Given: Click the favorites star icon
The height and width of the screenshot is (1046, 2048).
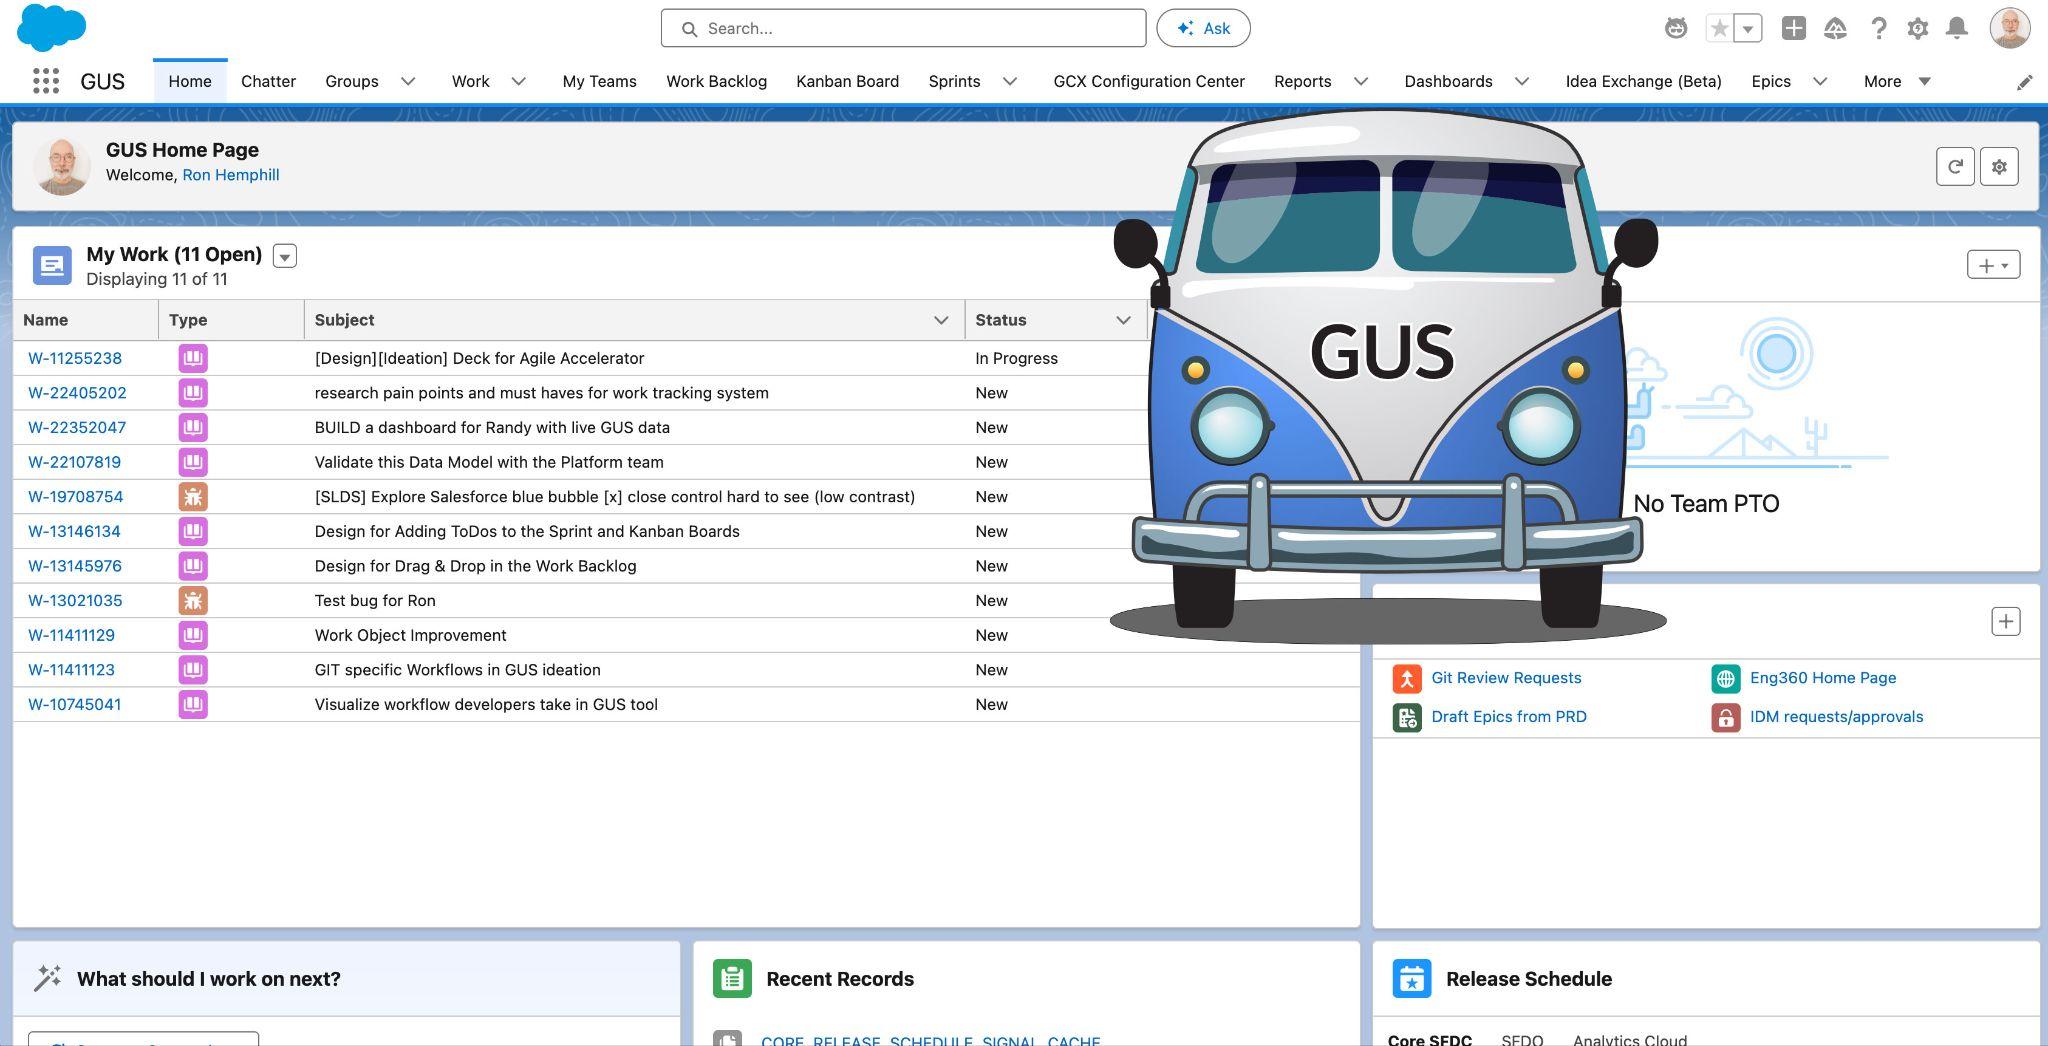Looking at the screenshot, I should [1719, 28].
